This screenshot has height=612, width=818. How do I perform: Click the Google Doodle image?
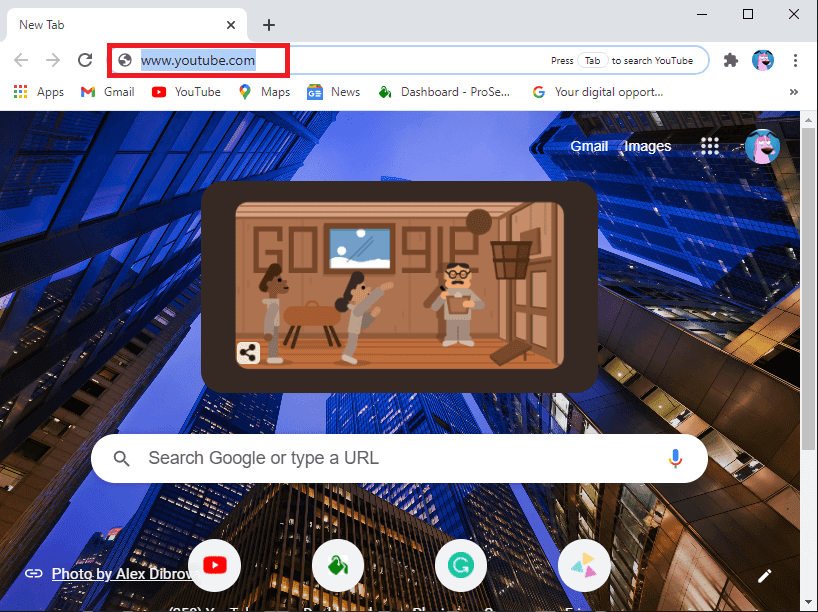tap(400, 285)
